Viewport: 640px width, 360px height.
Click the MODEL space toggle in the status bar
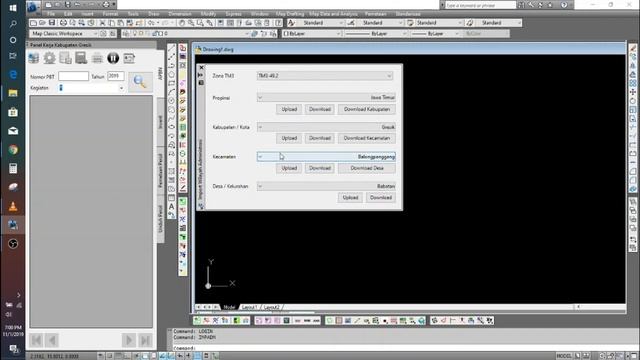[x=564, y=356]
